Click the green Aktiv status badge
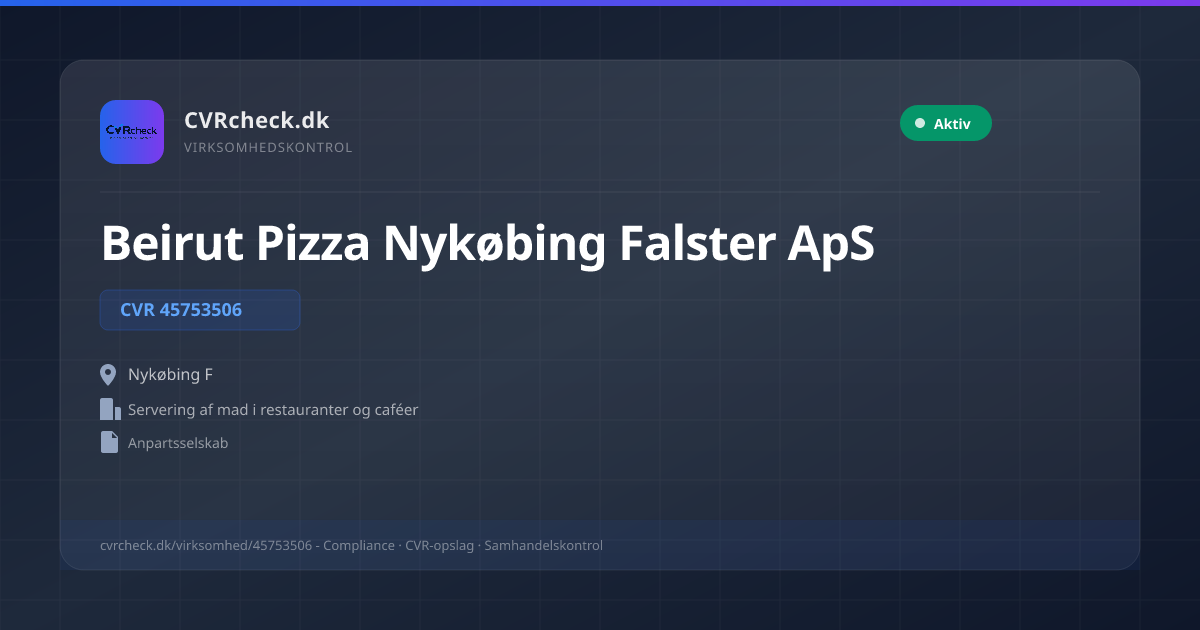This screenshot has height=630, width=1200. point(945,123)
